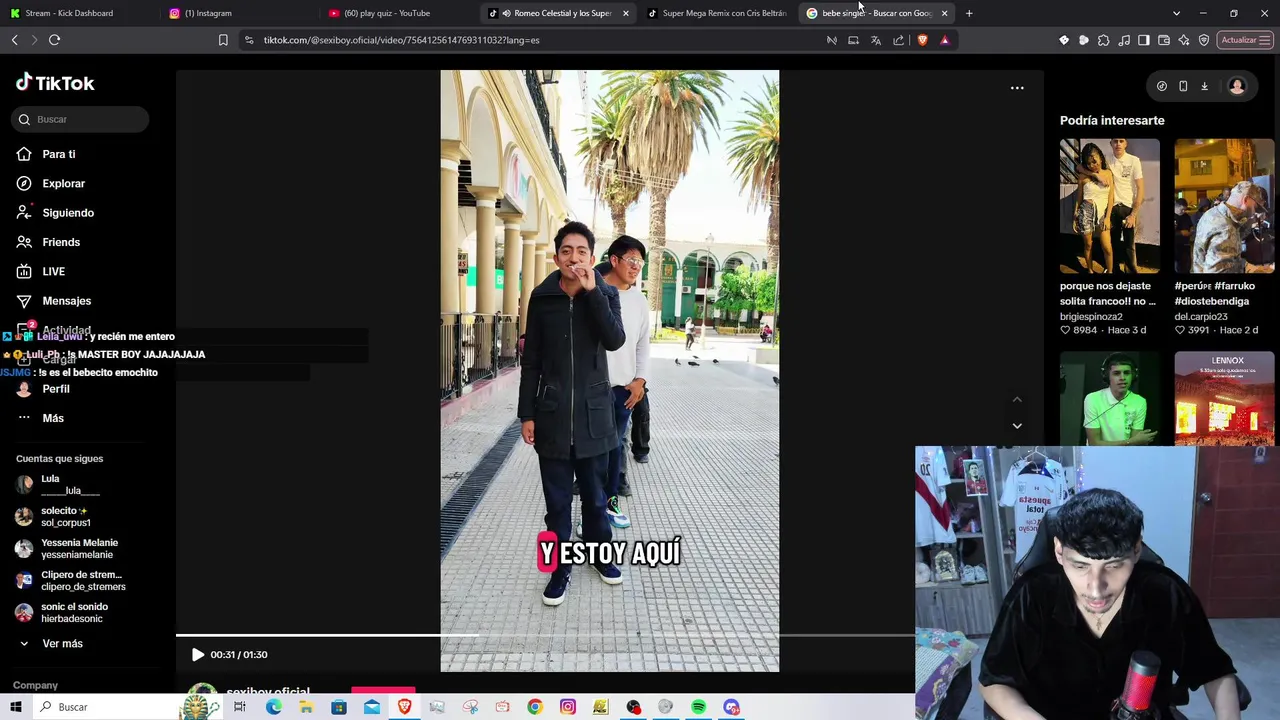Switch to the Stream - Kick Dashboard tab
The width and height of the screenshot is (1280, 720).
[68, 13]
